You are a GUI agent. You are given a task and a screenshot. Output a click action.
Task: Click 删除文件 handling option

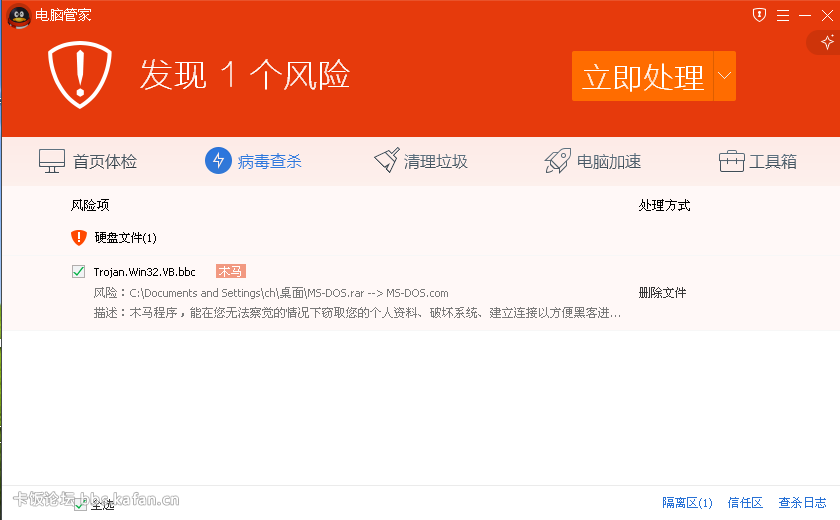pos(662,293)
